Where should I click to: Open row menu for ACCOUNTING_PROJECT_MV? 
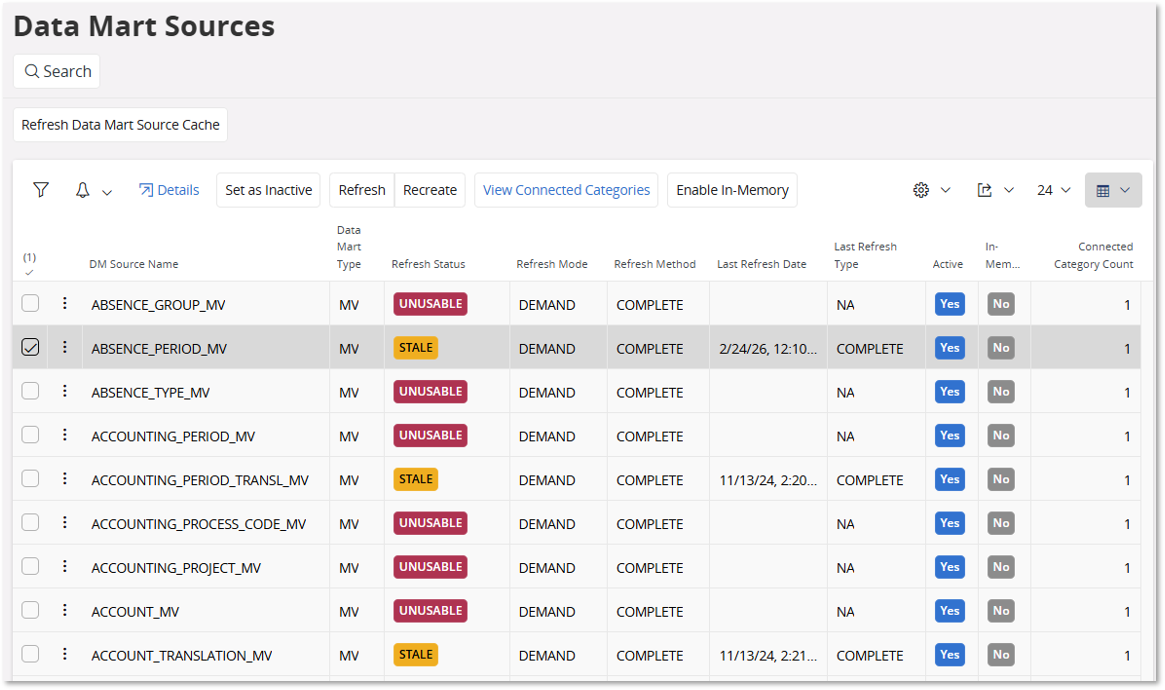click(65, 566)
